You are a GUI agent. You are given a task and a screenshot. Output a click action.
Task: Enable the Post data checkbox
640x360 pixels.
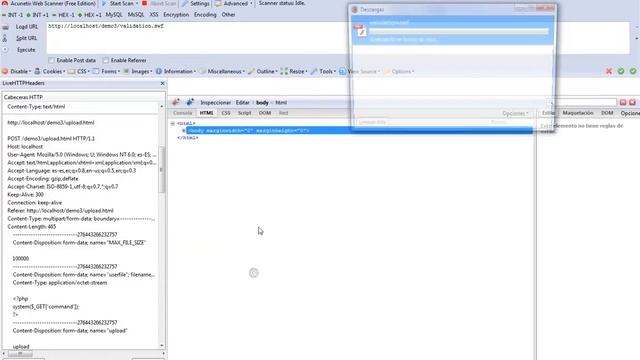51,60
